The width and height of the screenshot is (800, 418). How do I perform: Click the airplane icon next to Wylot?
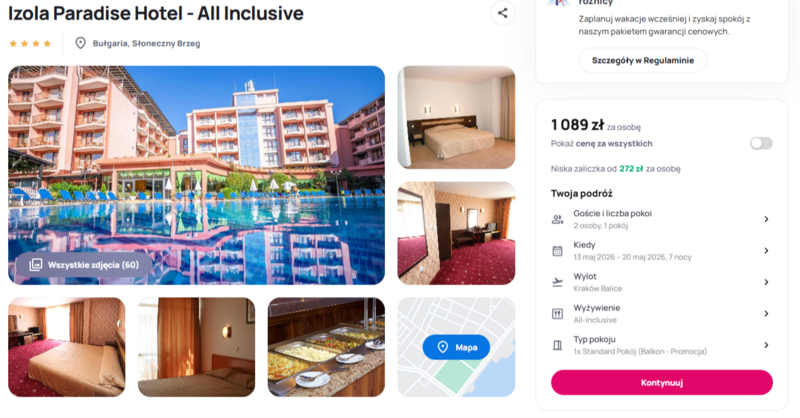557,282
